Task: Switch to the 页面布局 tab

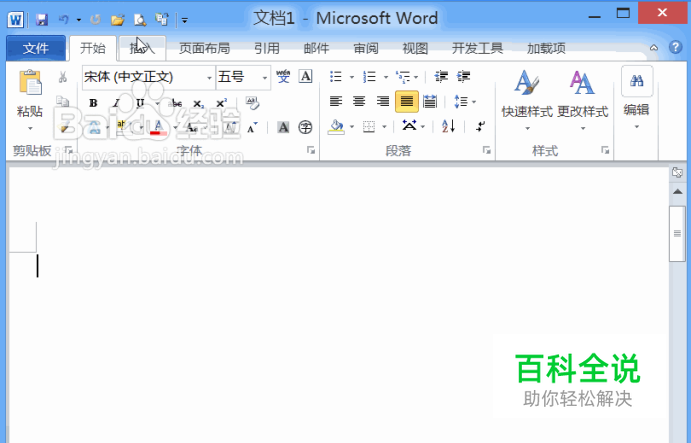Action: point(204,48)
